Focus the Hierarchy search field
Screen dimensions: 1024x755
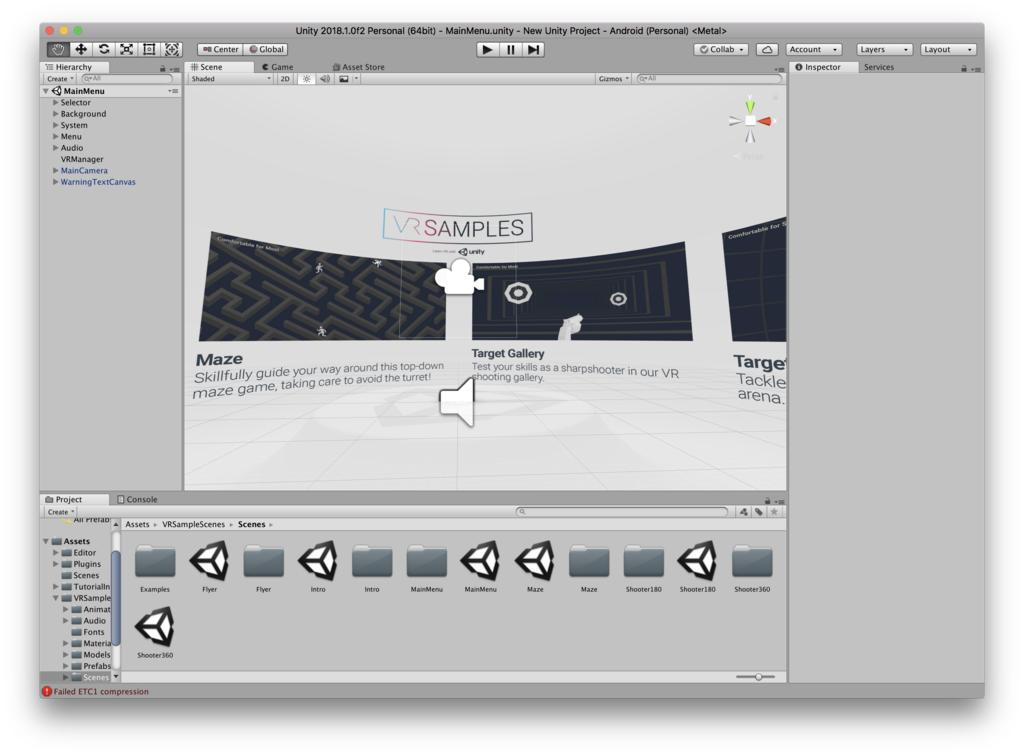pos(127,79)
